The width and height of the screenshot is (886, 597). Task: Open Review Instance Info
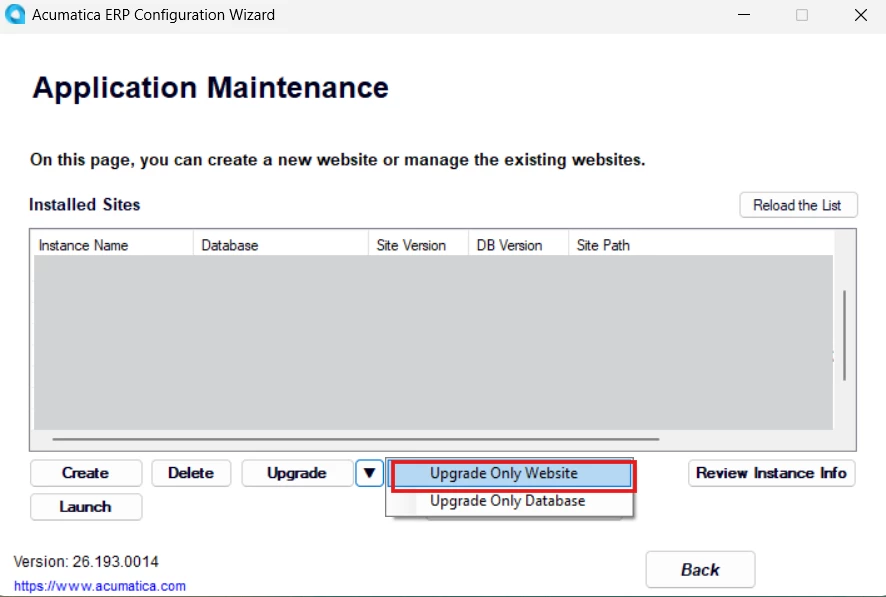(771, 473)
